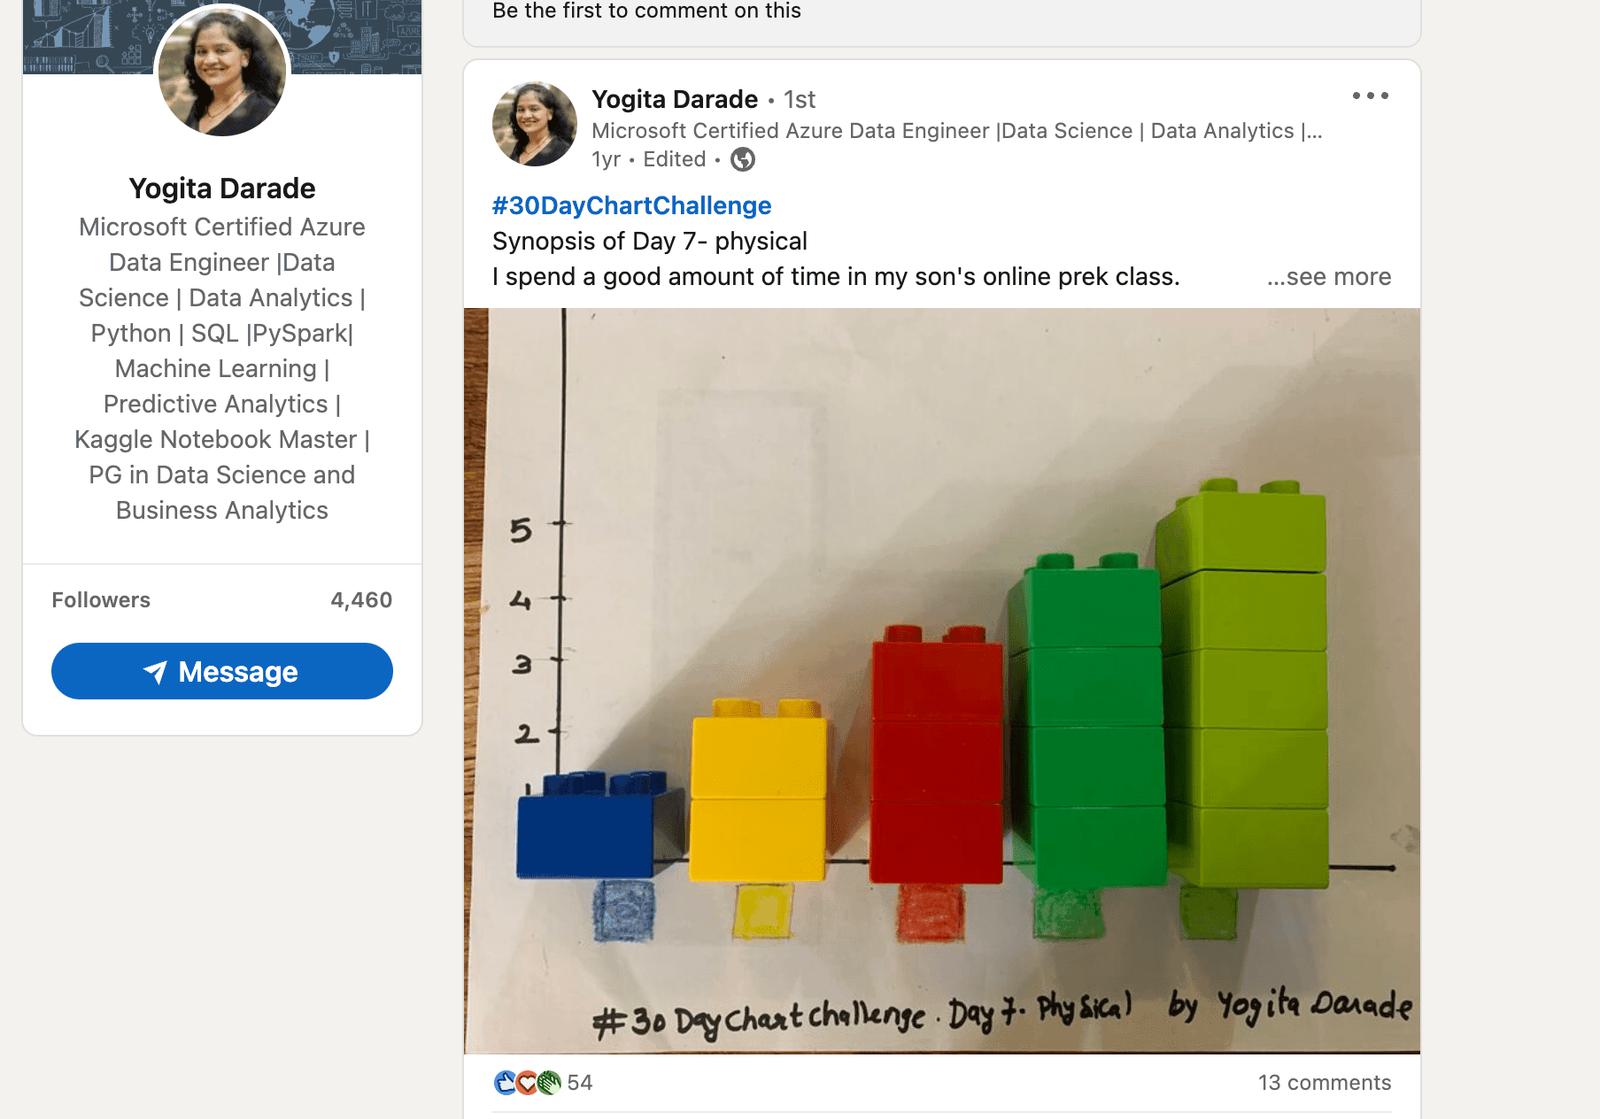
Task: Click the paper plane icon in Message button
Action: click(x=155, y=672)
